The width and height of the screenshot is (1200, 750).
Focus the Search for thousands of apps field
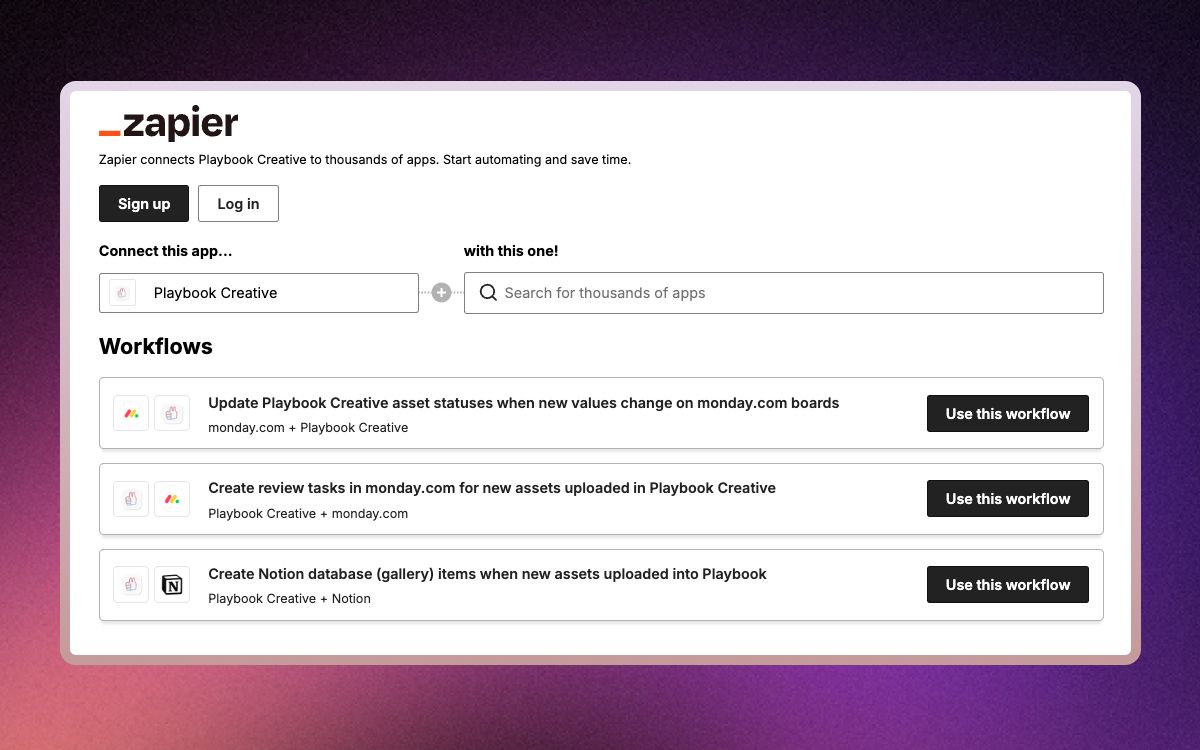pyautogui.click(x=784, y=293)
